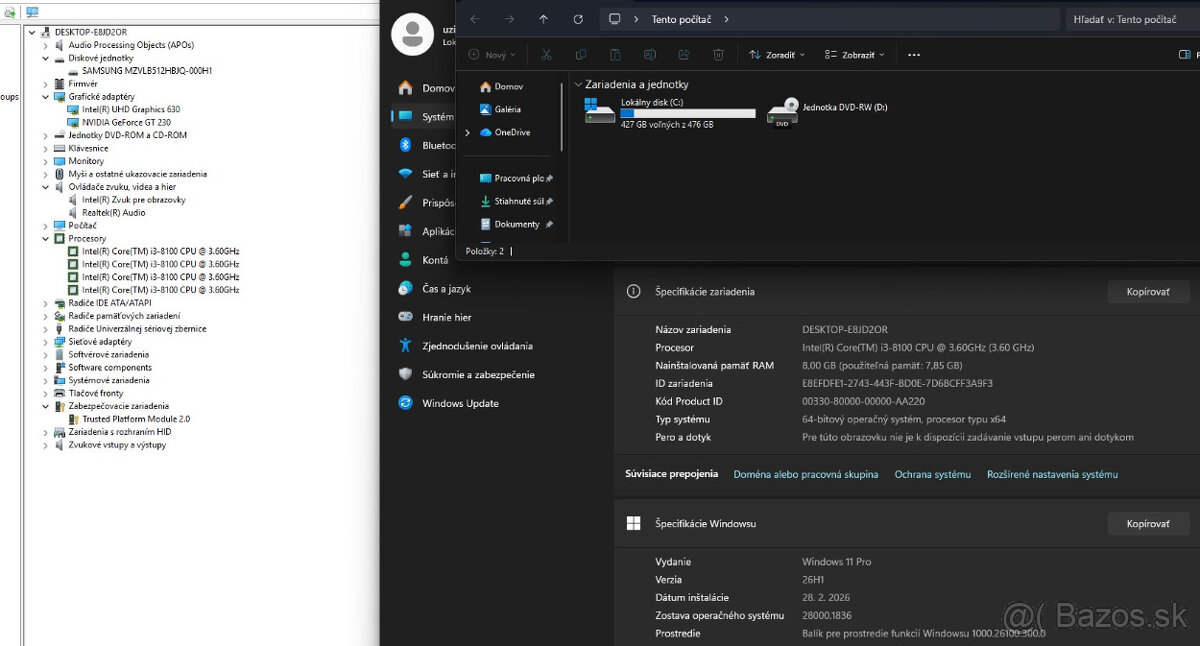Viewport: 1200px width, 646px height.
Task: Expand OneDrive in navigation pane
Action: click(467, 132)
